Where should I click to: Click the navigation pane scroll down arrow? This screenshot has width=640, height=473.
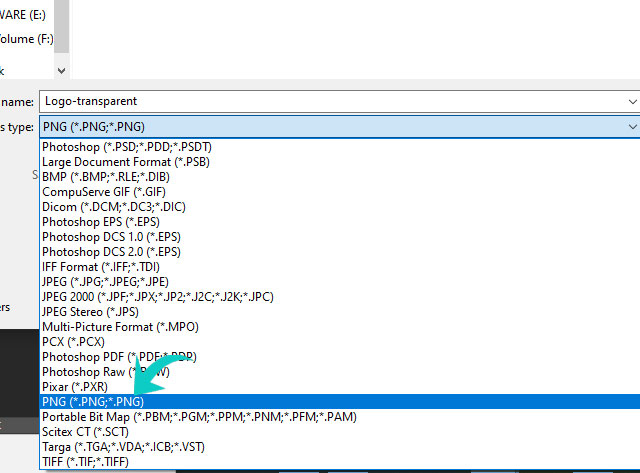coord(62,71)
